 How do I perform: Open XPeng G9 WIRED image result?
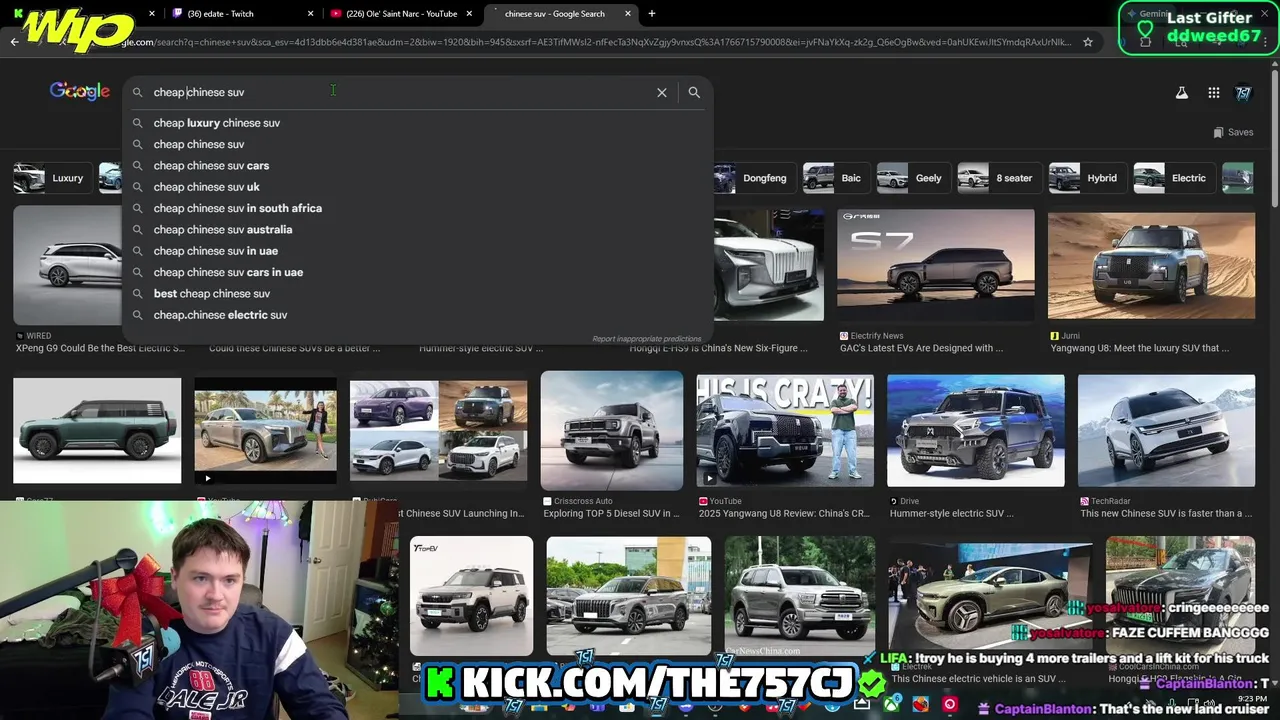67,264
